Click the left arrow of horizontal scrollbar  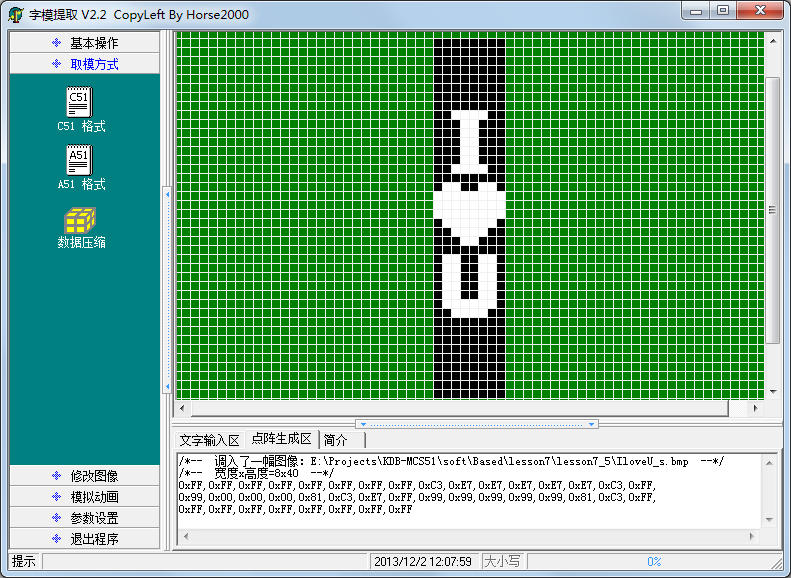183,409
